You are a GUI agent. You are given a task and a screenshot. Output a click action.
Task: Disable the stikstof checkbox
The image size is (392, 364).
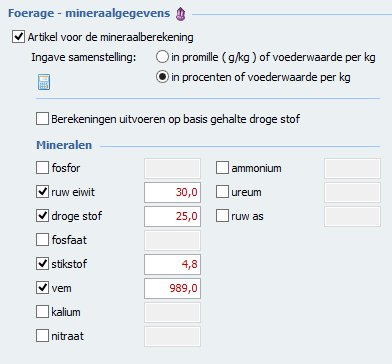(42, 264)
